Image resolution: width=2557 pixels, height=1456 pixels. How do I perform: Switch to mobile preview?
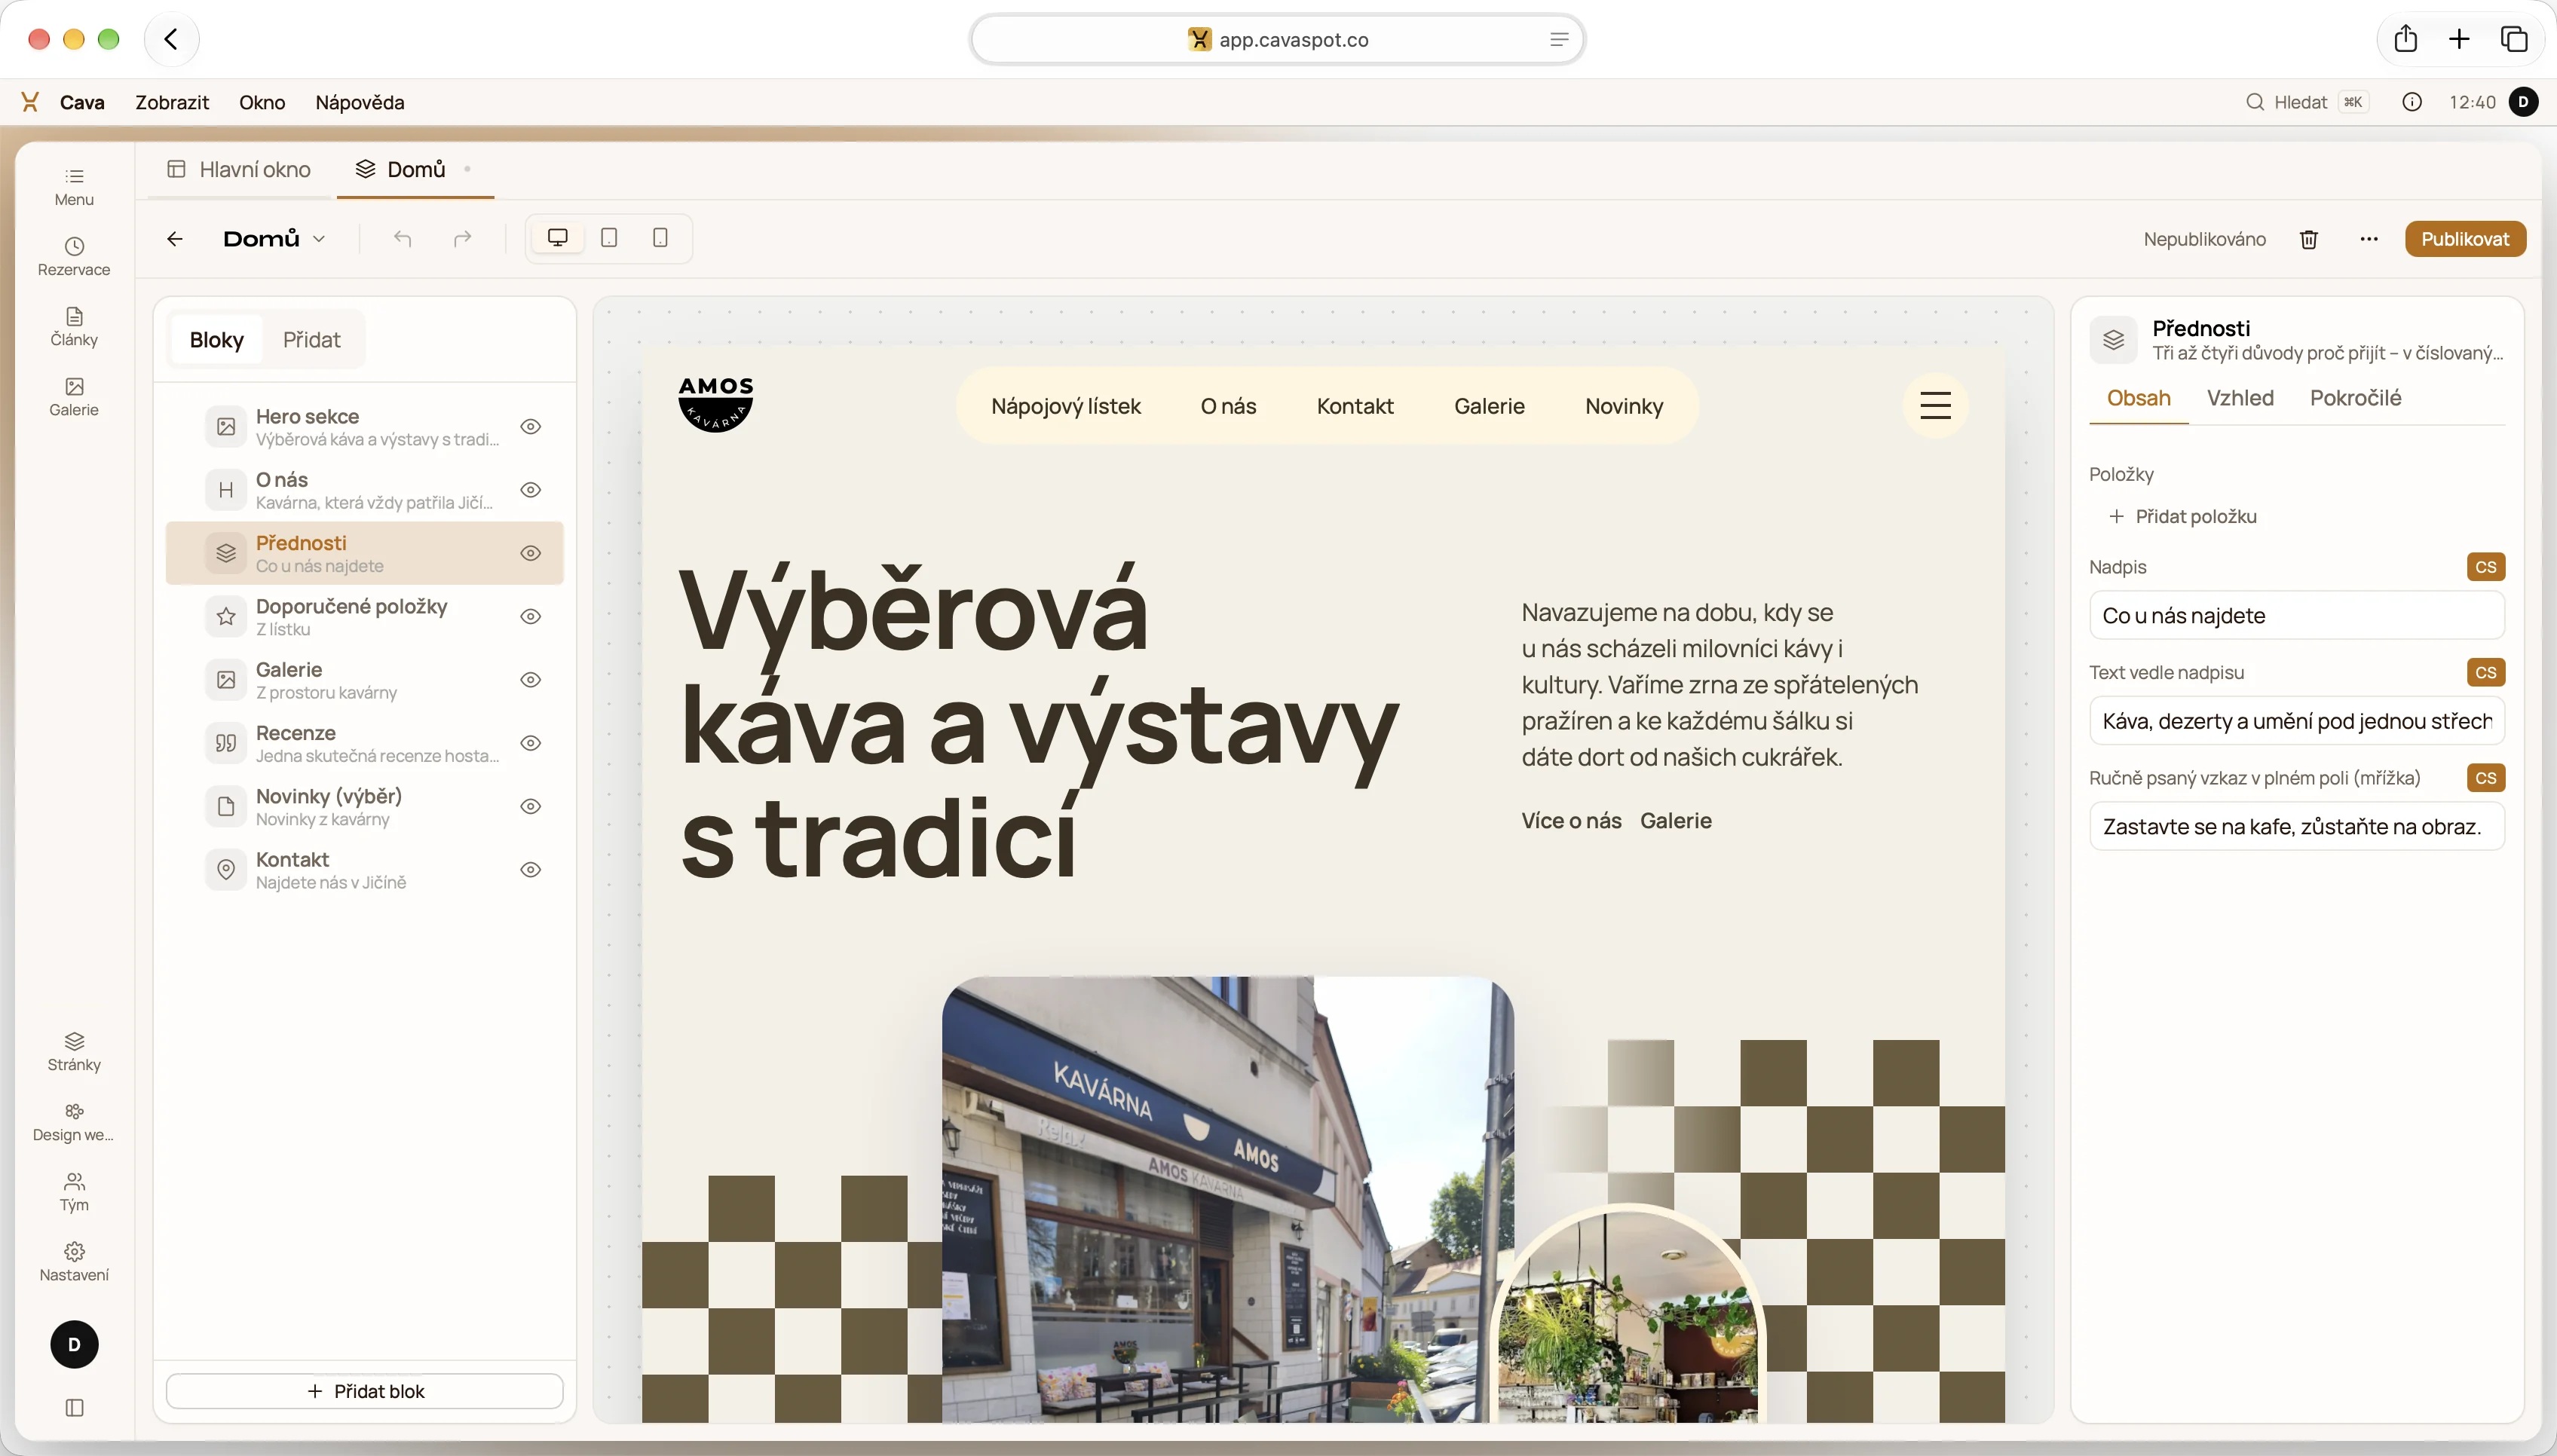pyautogui.click(x=660, y=238)
